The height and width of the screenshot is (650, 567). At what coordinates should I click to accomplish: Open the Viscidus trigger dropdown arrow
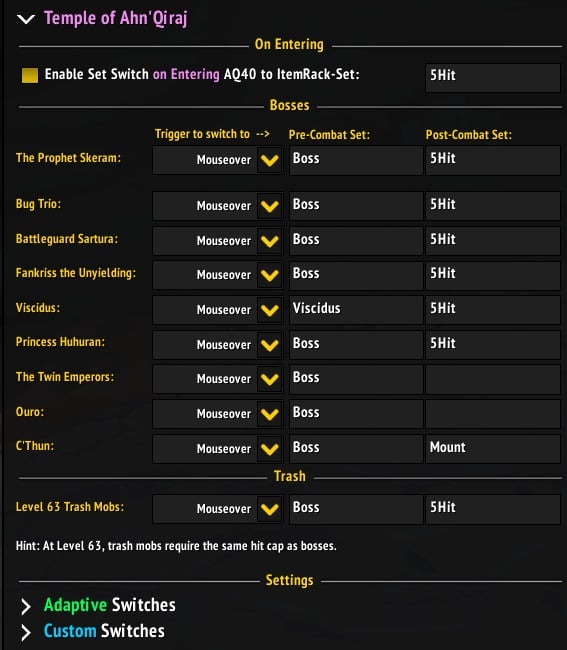pos(270,310)
